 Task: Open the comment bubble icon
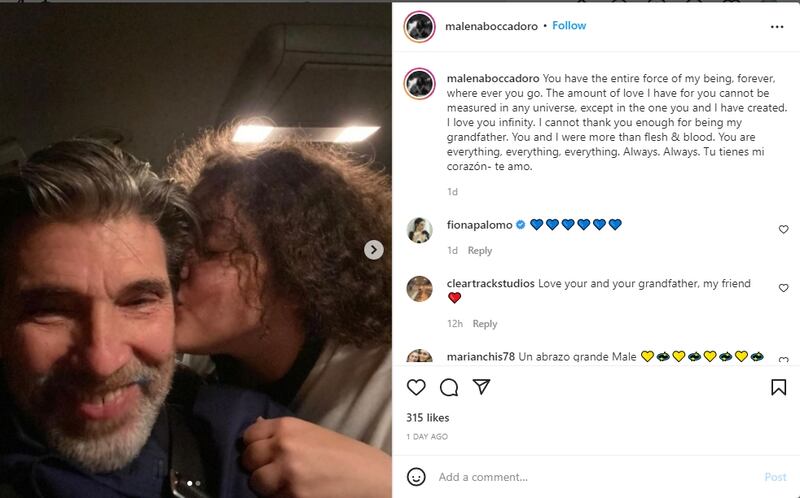coord(449,387)
